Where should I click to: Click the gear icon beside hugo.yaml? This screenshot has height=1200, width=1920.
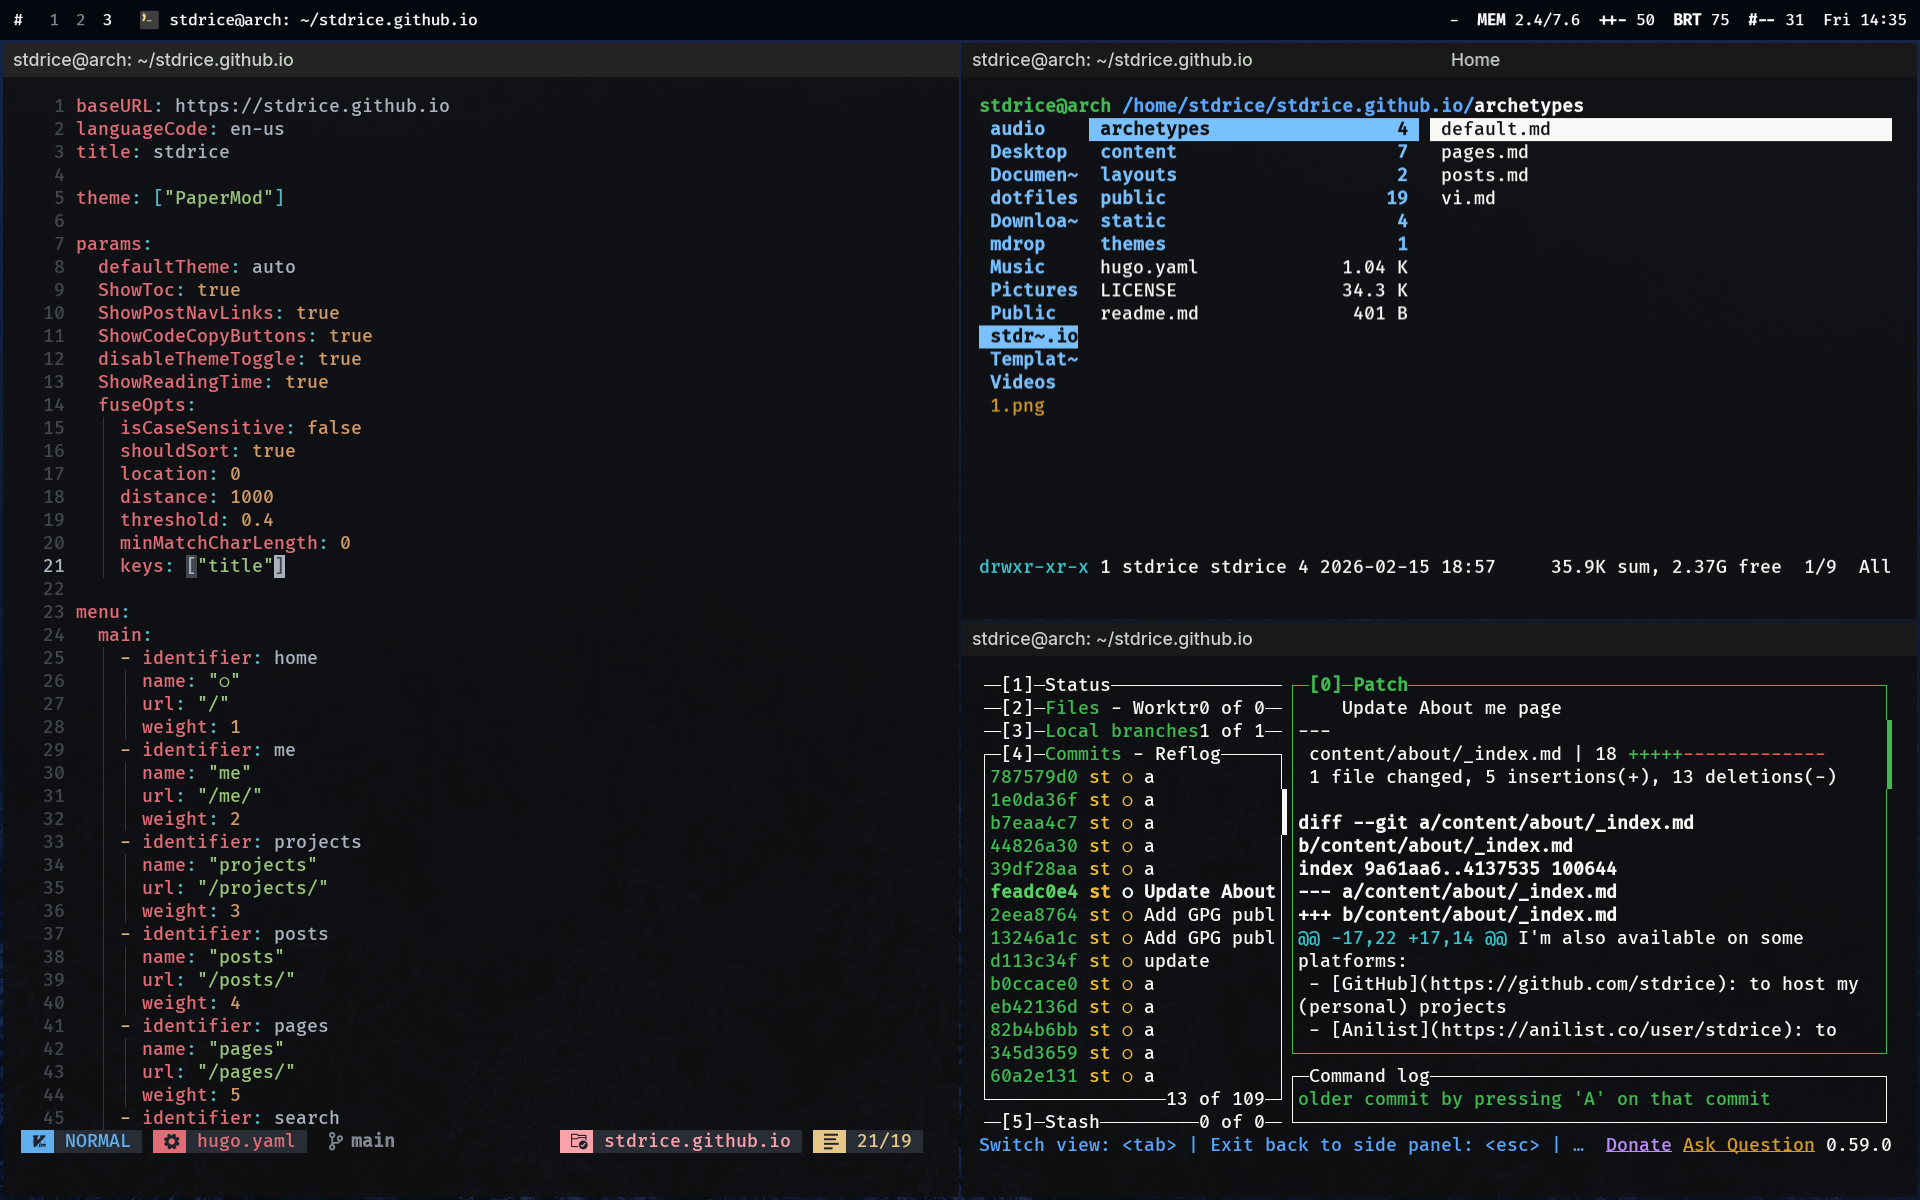click(172, 1141)
